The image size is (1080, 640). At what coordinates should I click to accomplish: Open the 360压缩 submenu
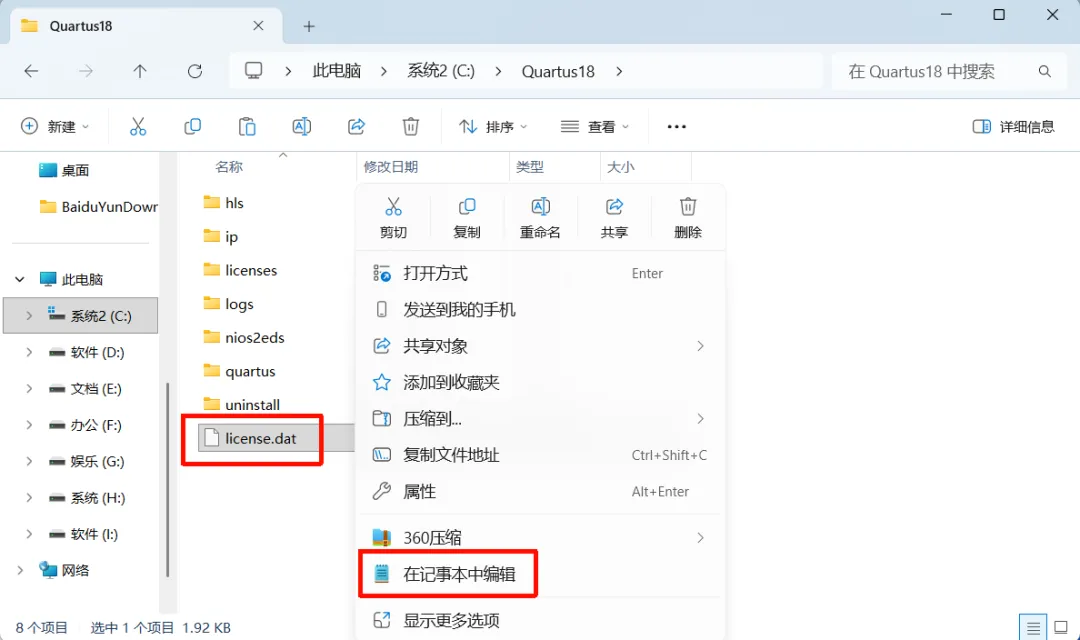click(x=541, y=538)
